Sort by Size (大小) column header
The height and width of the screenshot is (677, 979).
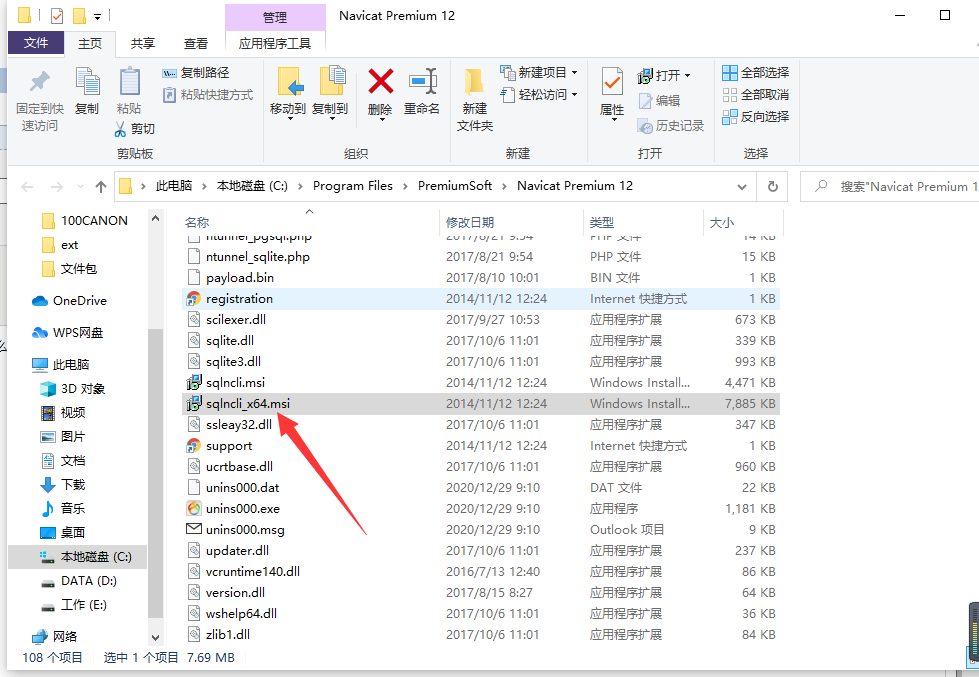click(743, 222)
